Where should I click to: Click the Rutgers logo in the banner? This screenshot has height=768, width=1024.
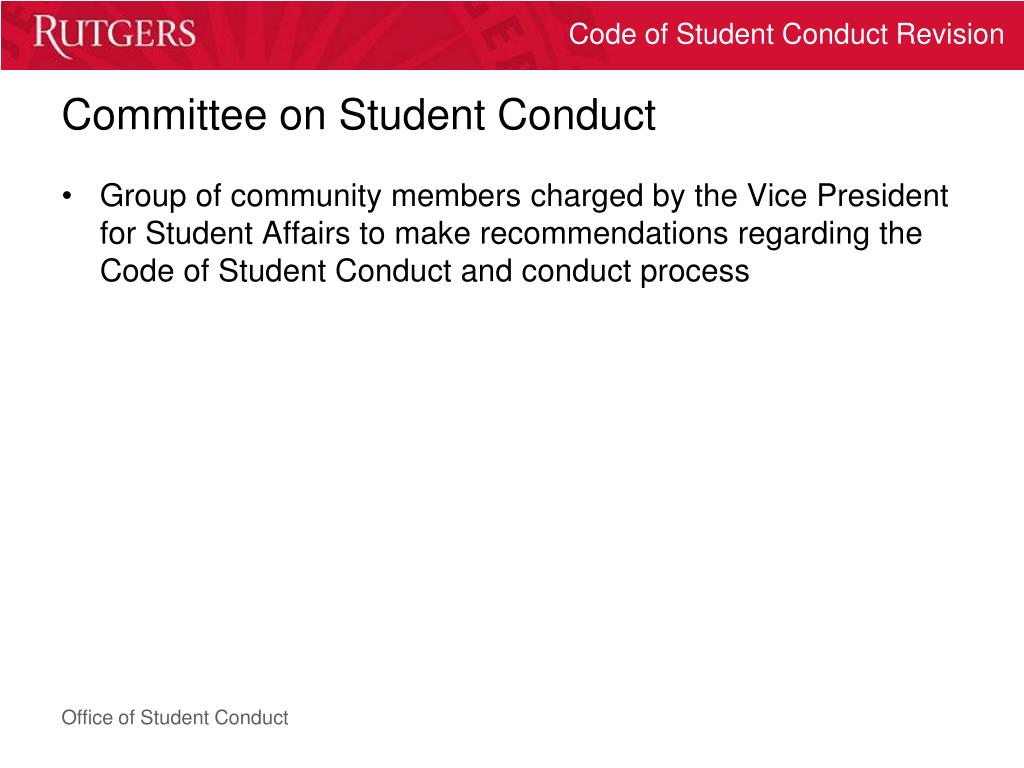(114, 35)
